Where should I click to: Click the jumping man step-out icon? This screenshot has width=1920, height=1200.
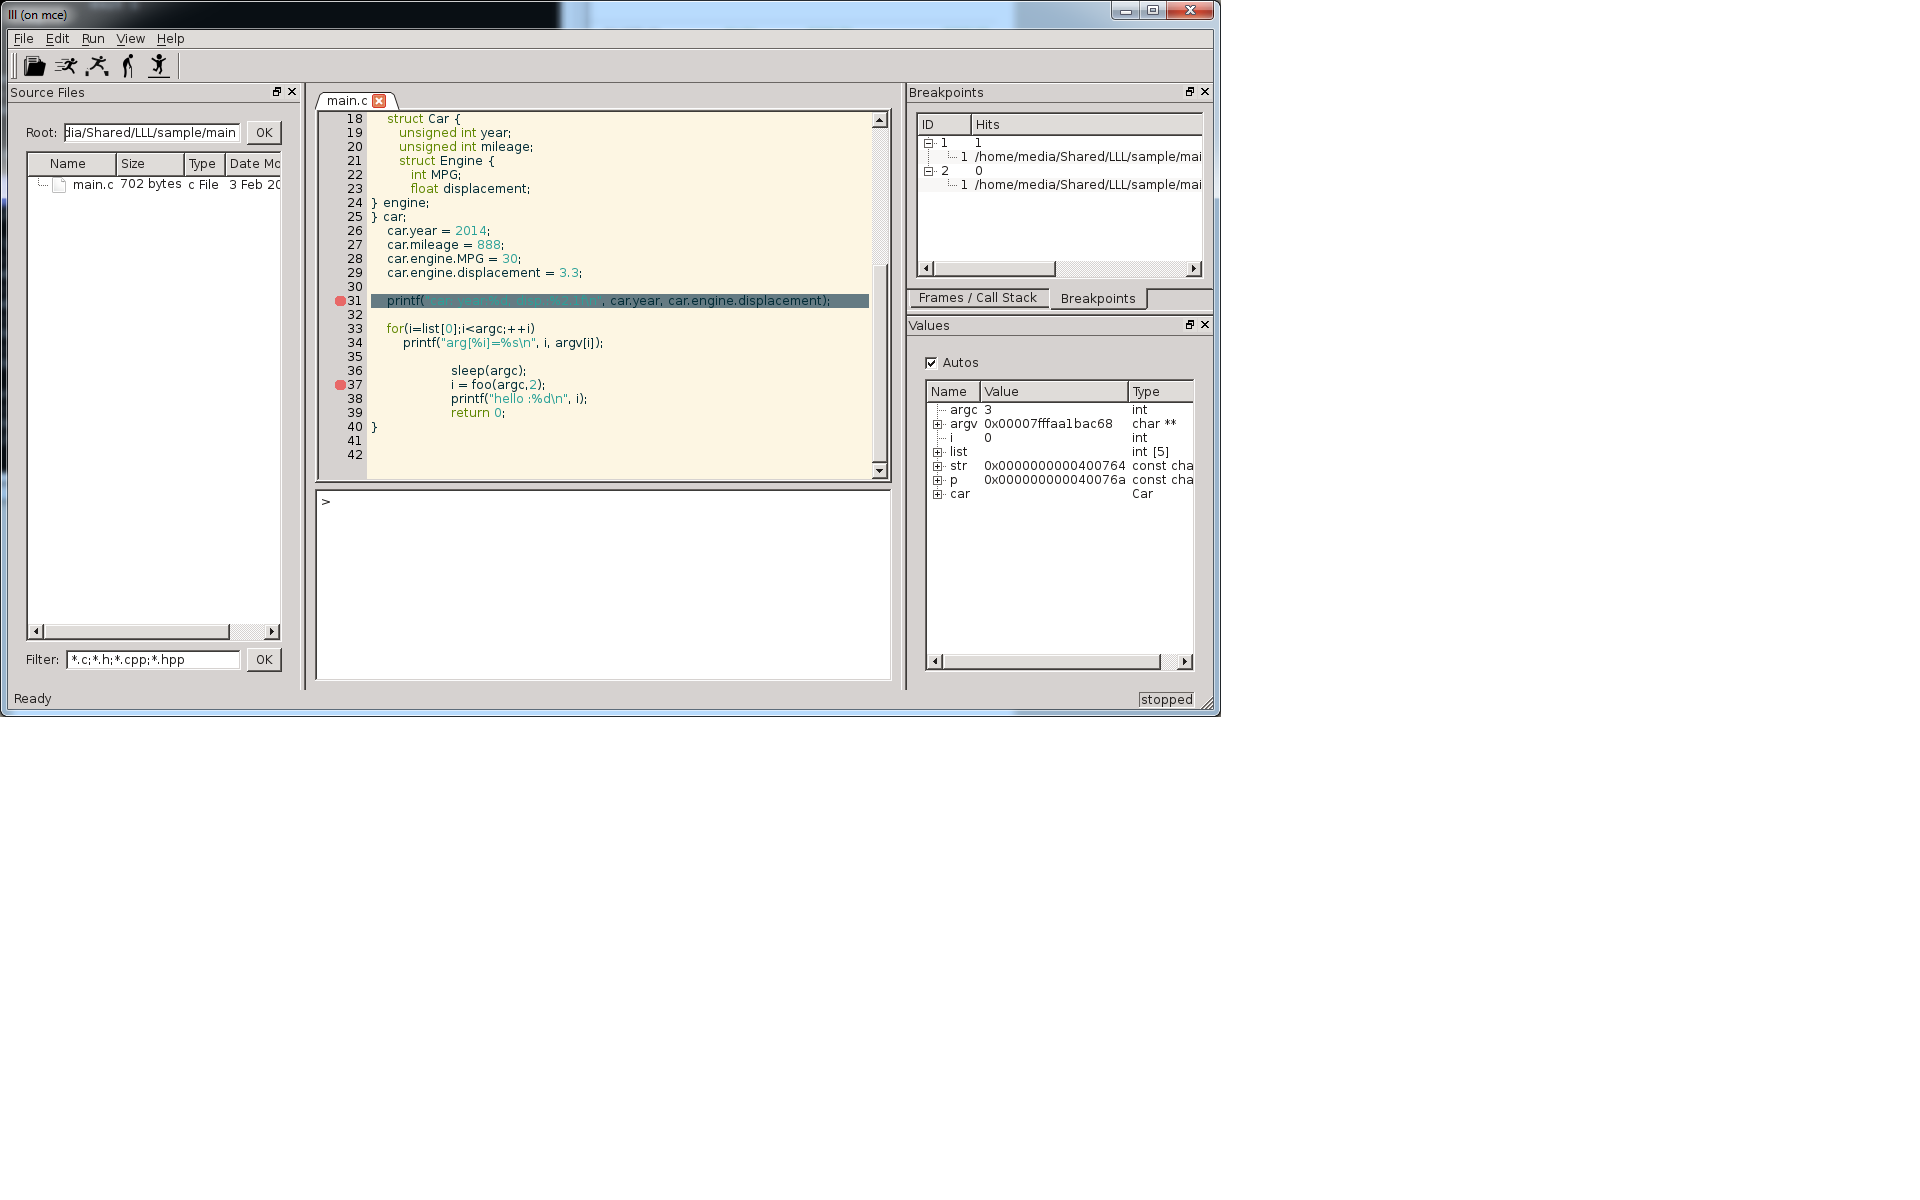pyautogui.click(x=158, y=66)
